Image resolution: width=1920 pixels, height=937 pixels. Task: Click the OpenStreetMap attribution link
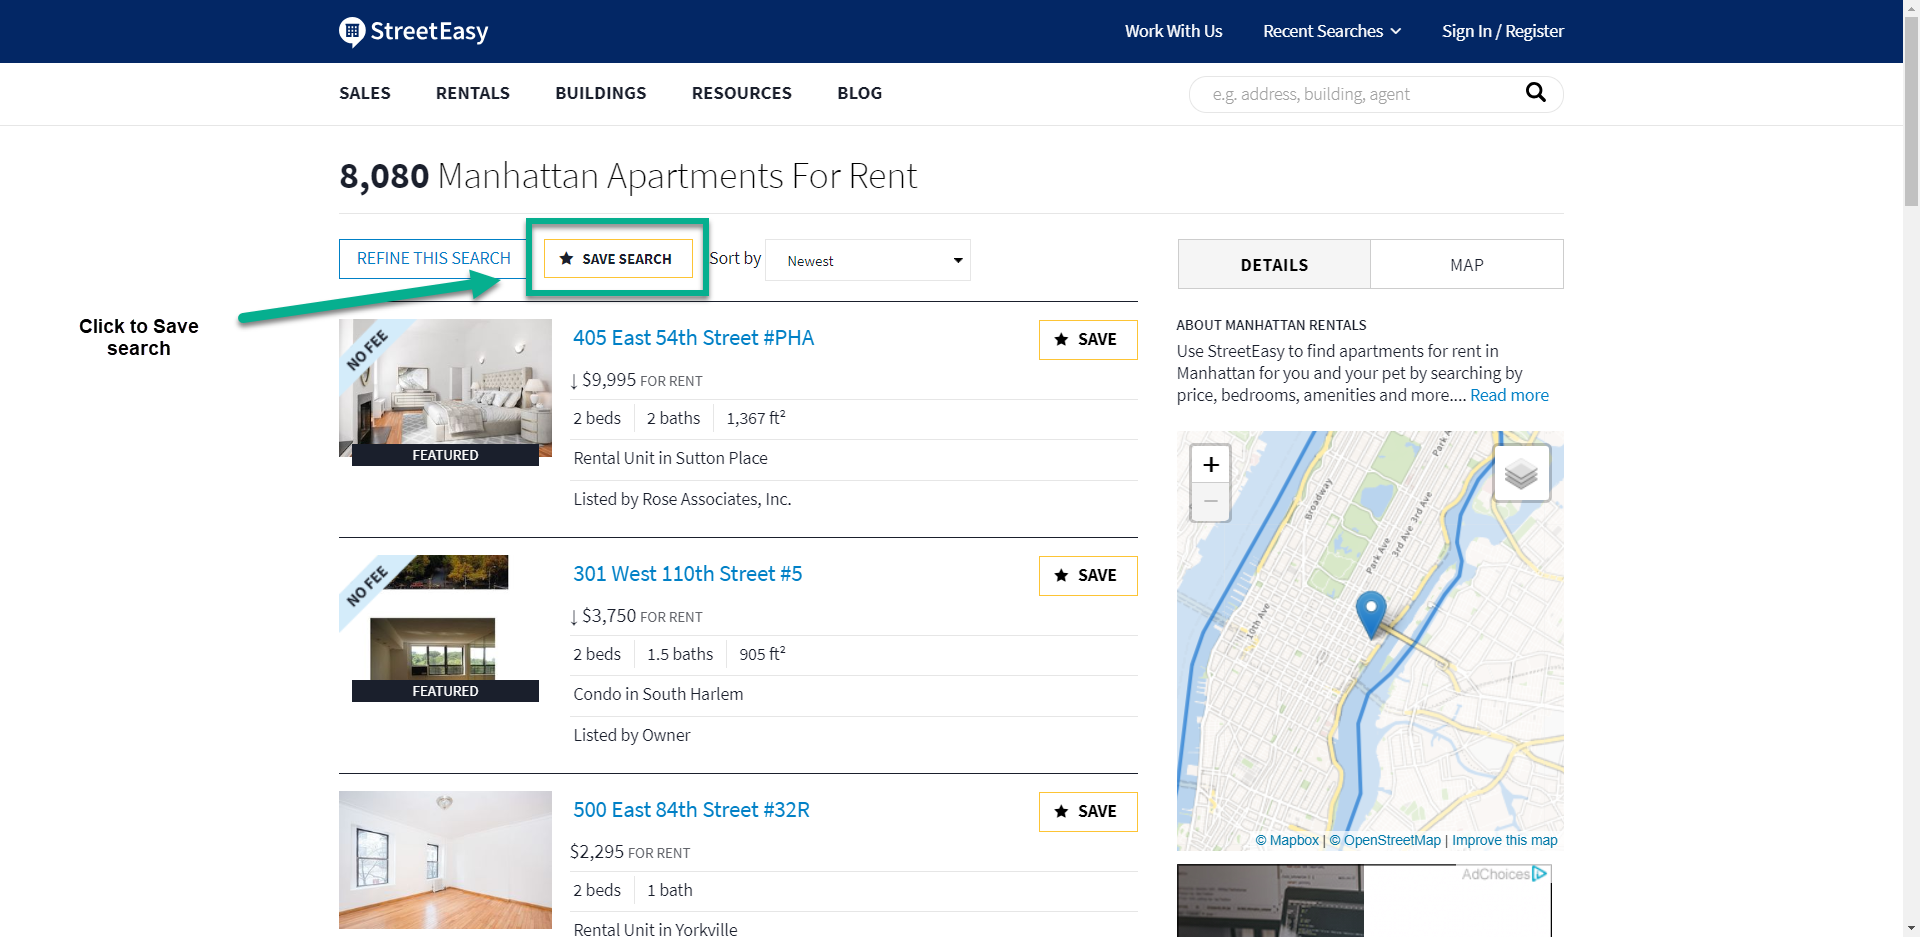(x=1385, y=841)
